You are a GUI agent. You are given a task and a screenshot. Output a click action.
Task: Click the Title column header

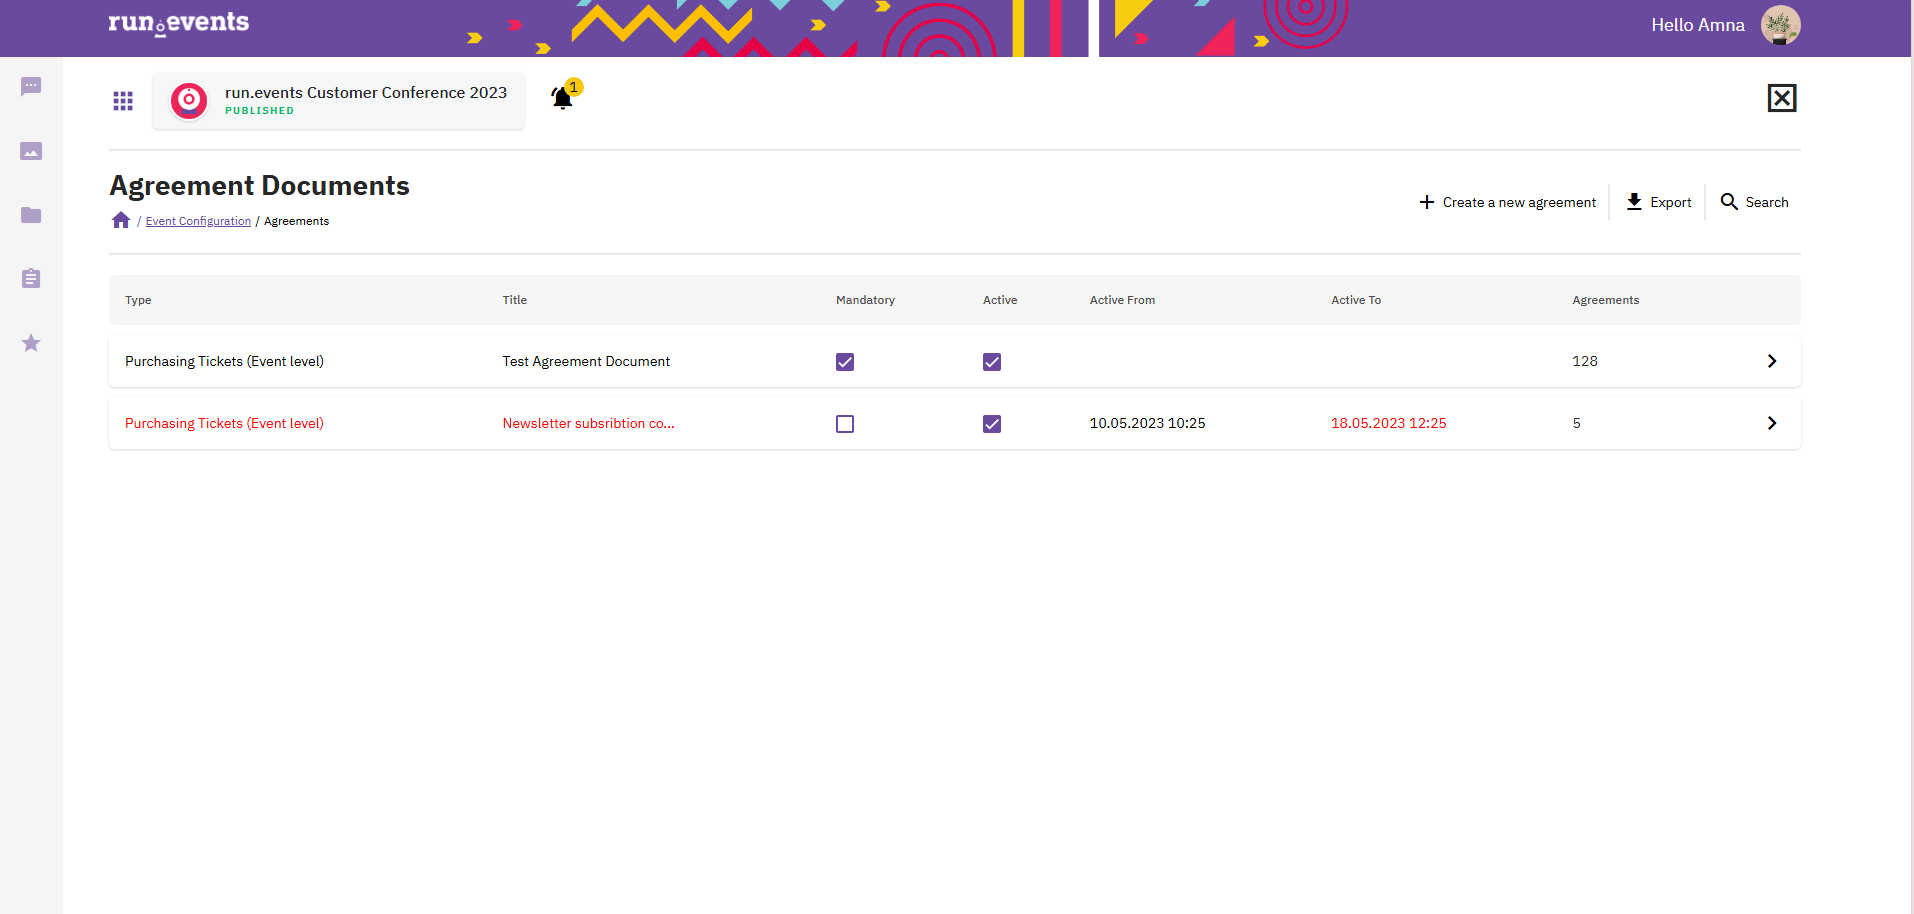tap(514, 300)
